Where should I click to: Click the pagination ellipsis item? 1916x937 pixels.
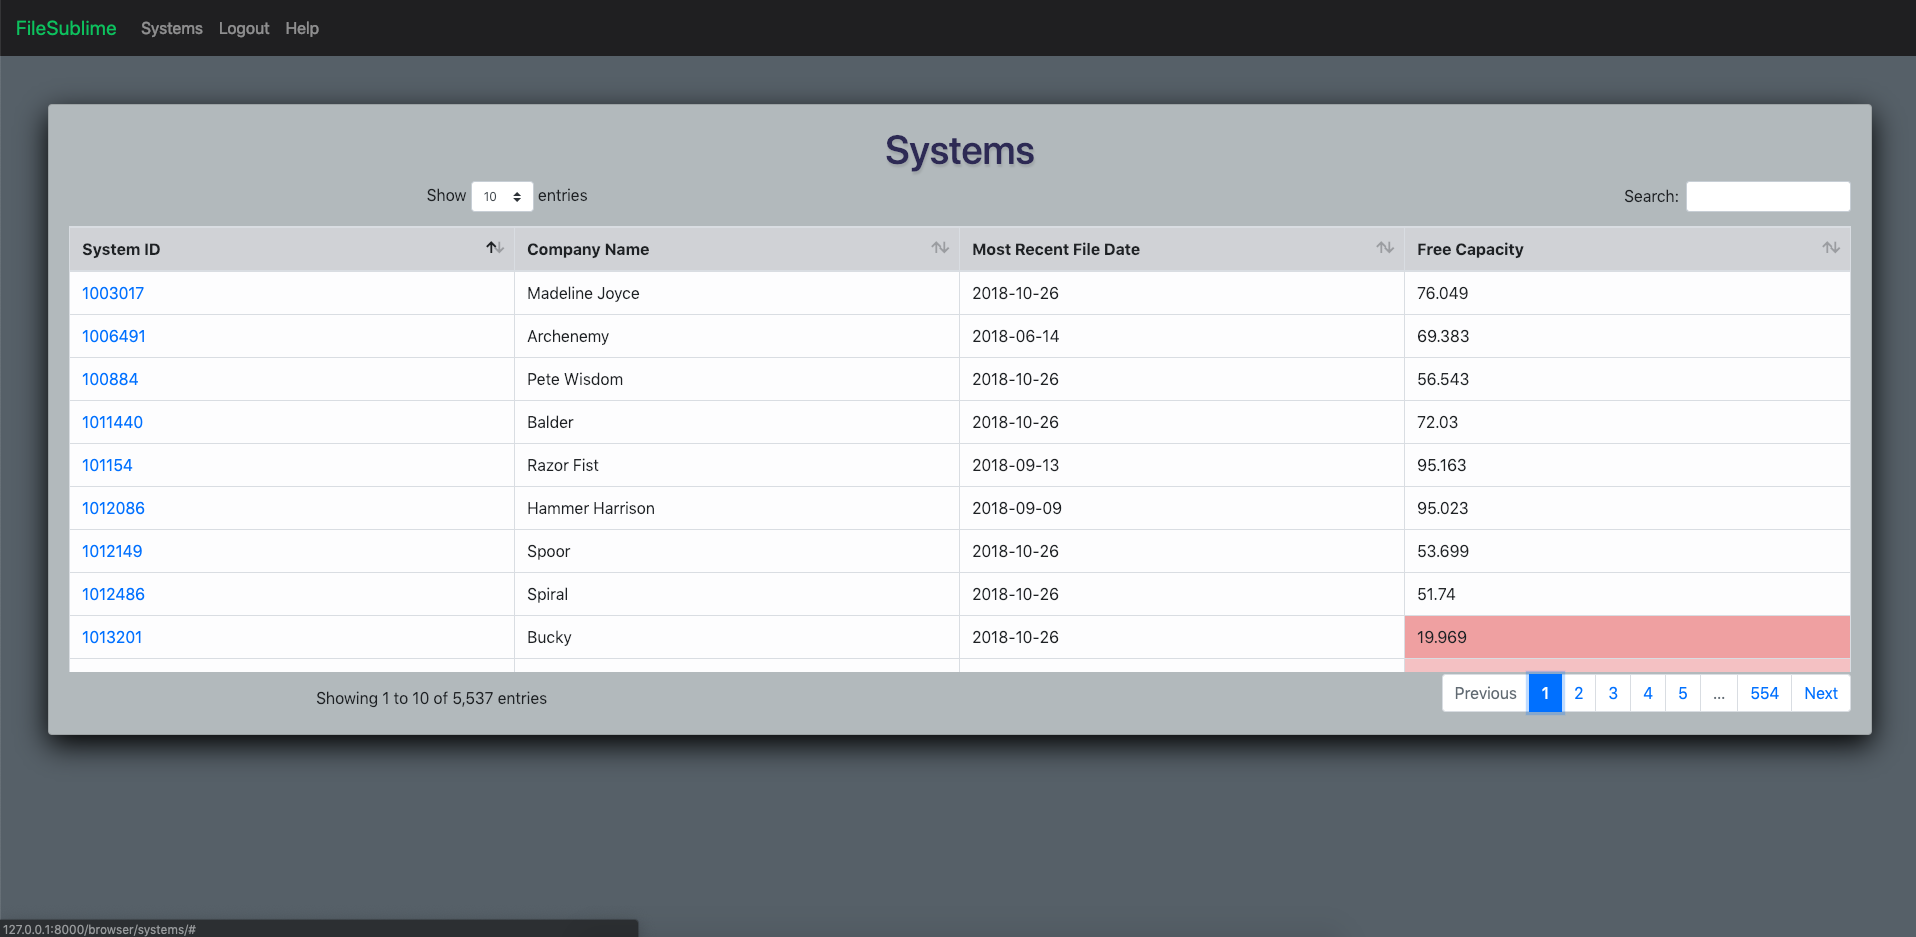coord(1719,693)
